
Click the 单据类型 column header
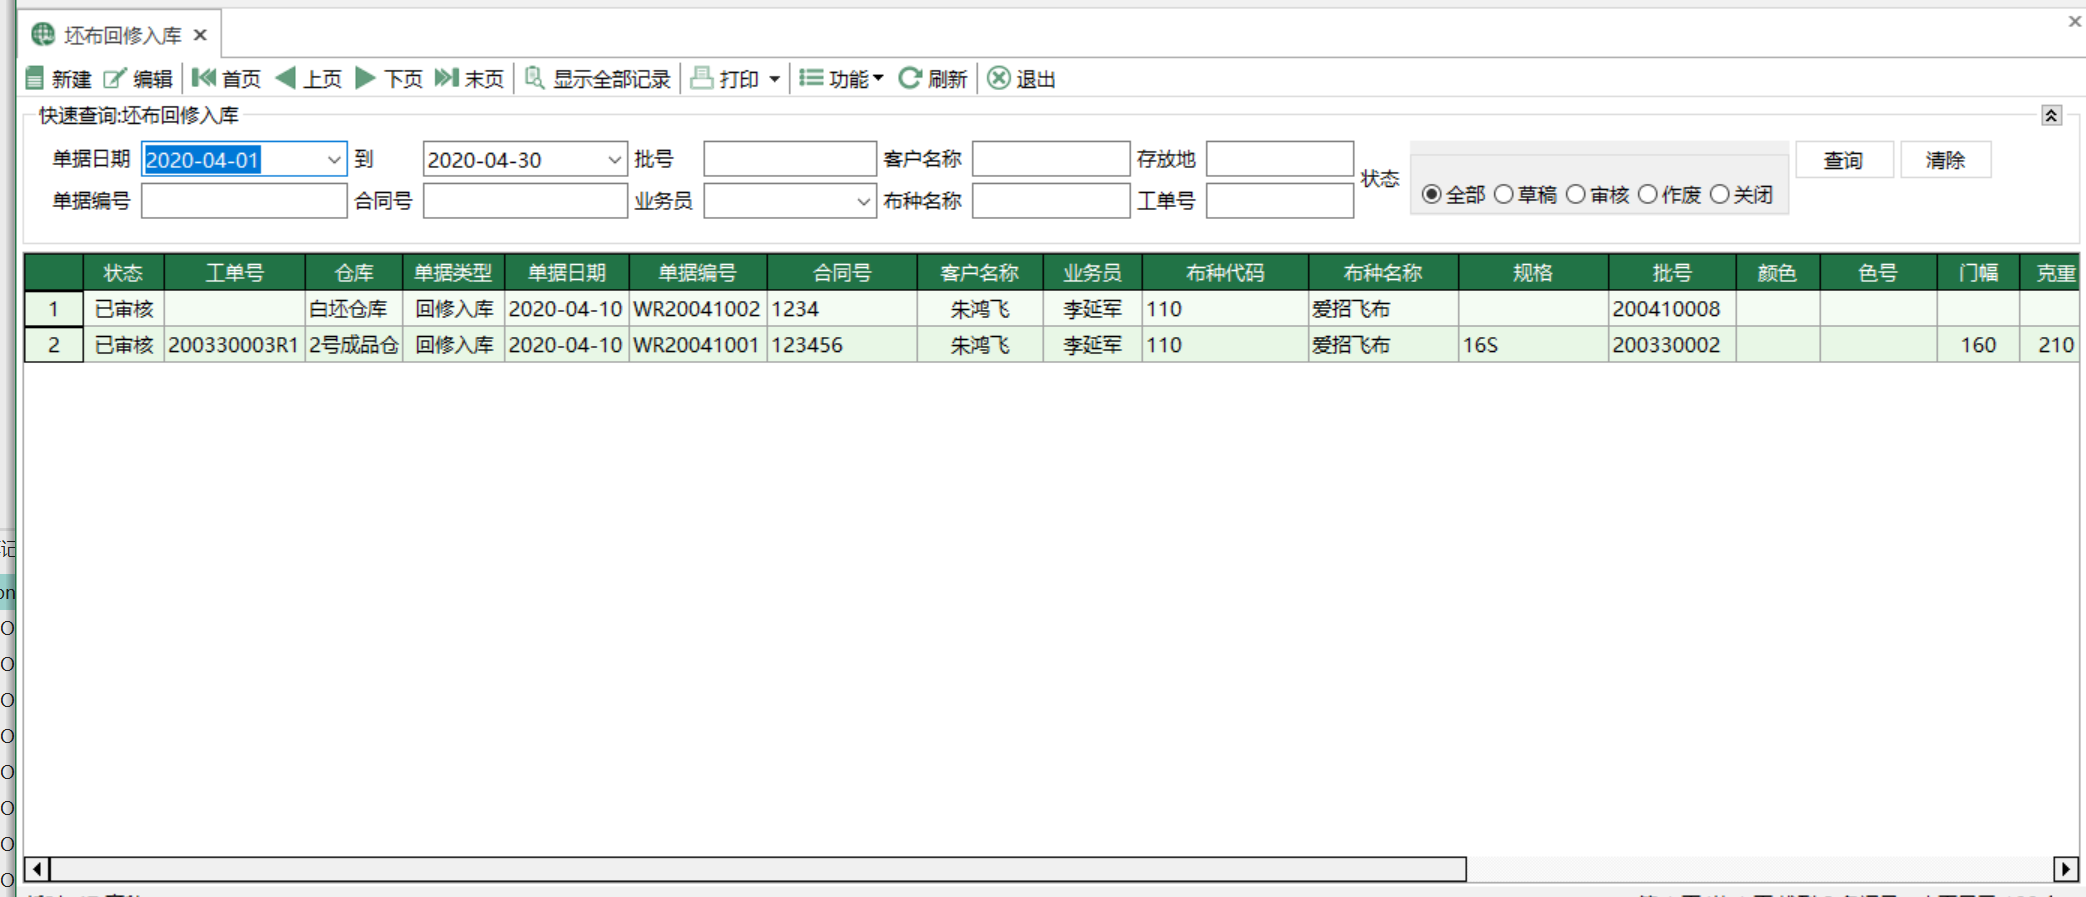coord(454,272)
